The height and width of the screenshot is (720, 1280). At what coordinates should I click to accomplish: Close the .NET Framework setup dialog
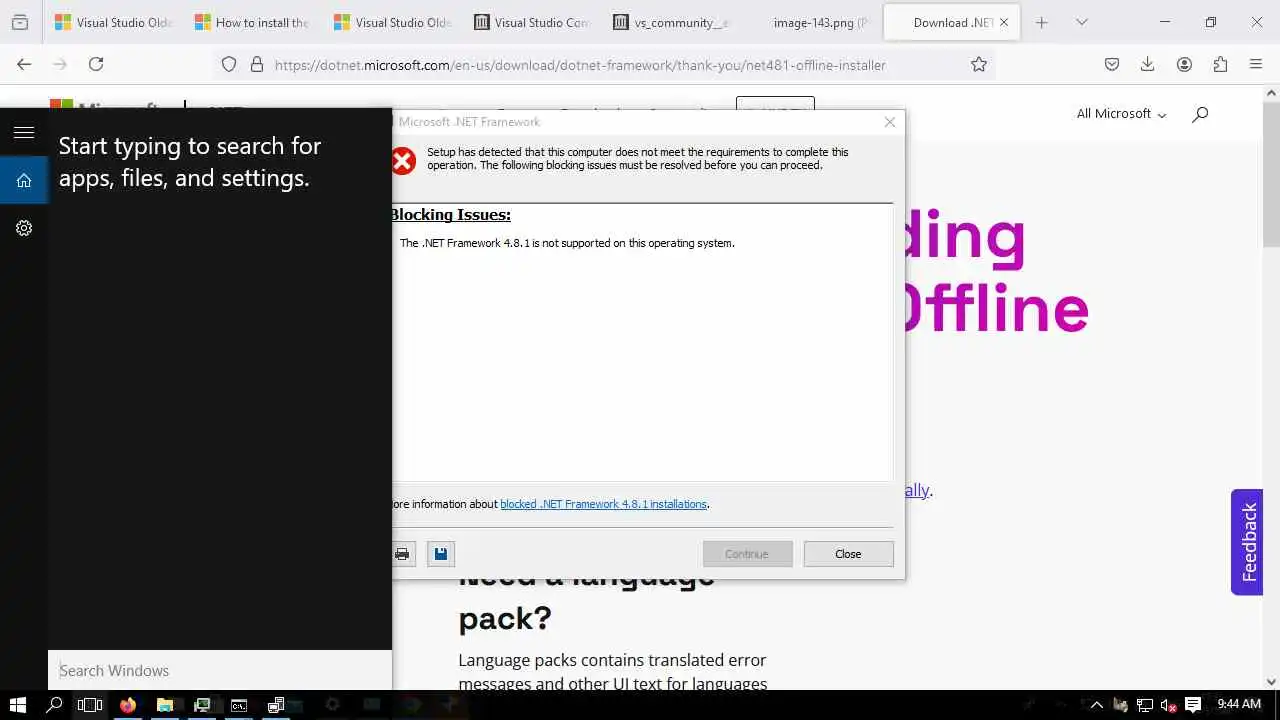[x=848, y=554]
